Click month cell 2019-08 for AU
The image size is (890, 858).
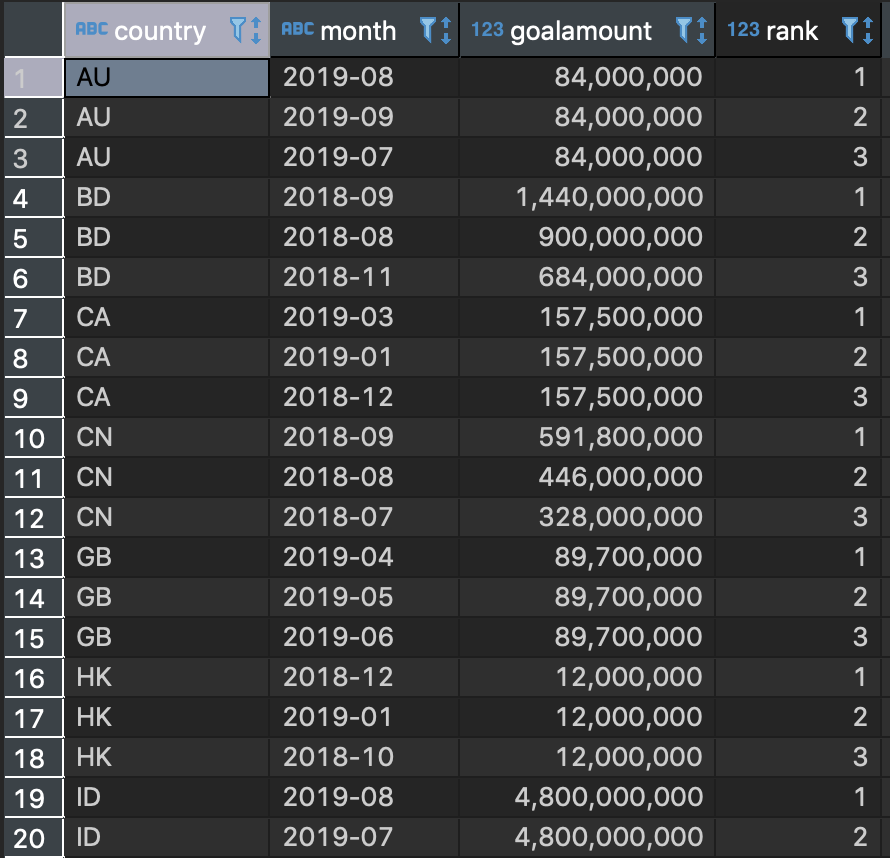(364, 78)
